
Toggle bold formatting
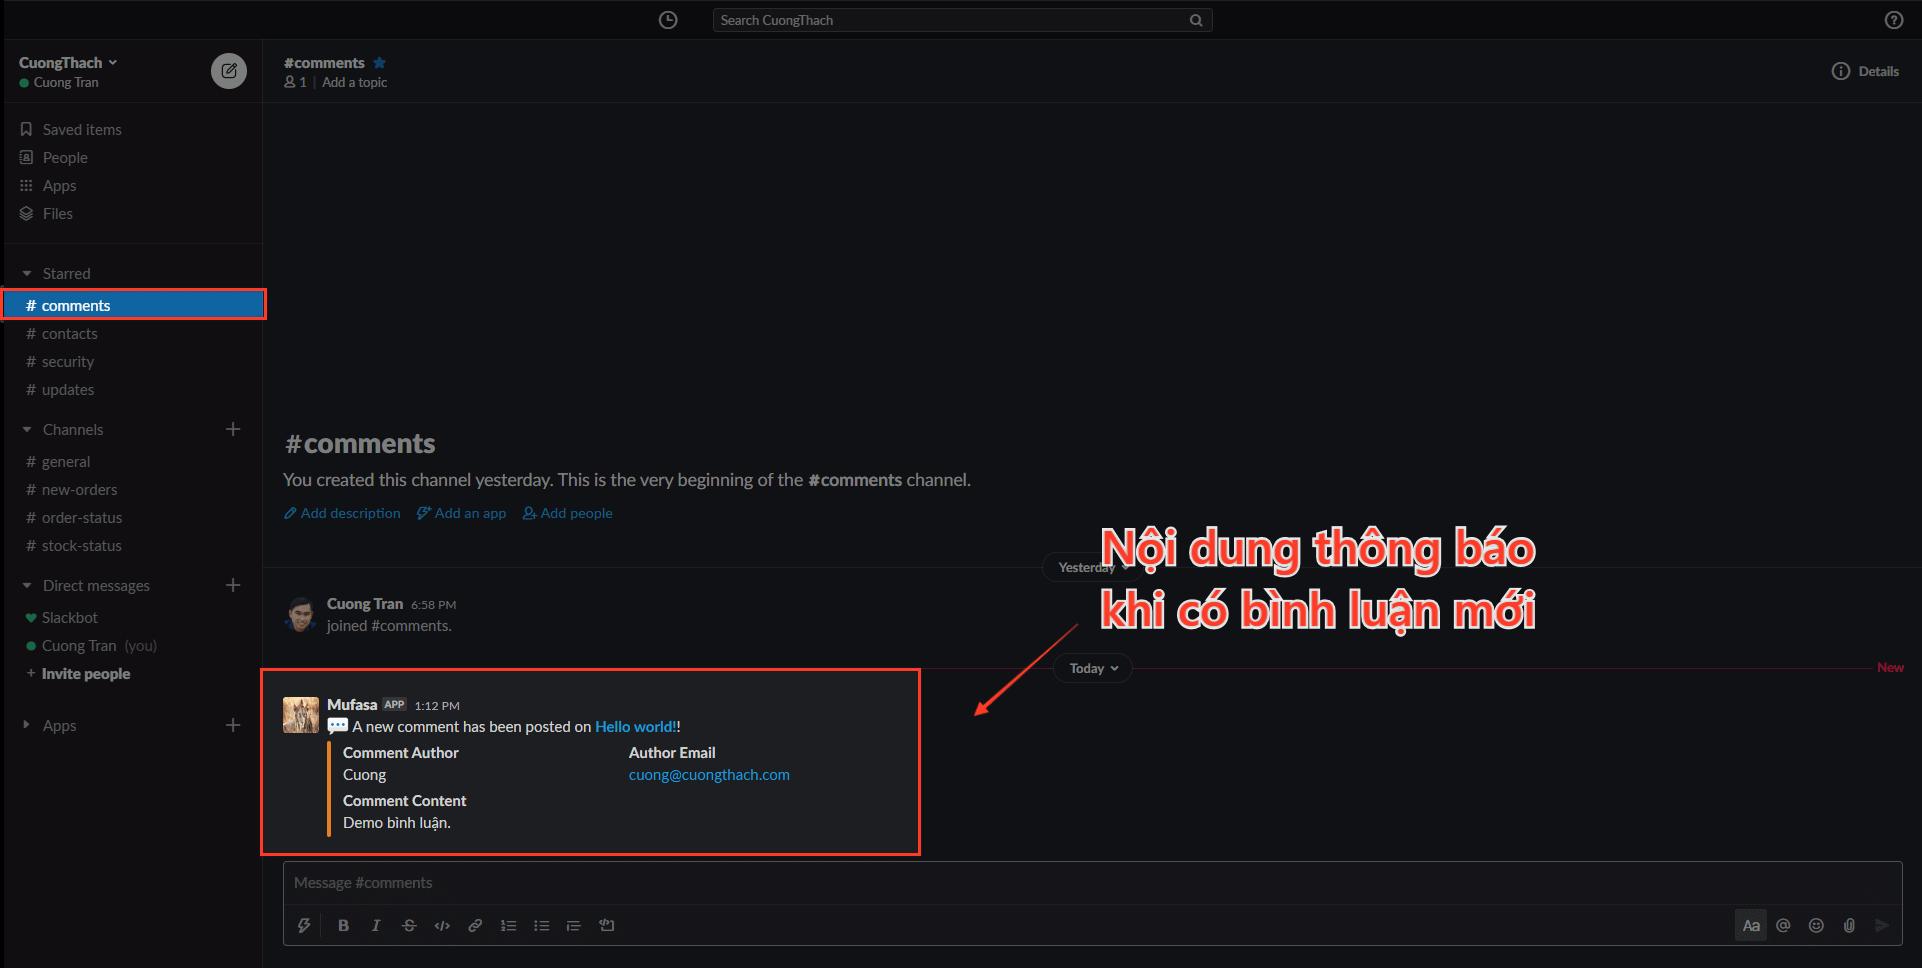[343, 925]
